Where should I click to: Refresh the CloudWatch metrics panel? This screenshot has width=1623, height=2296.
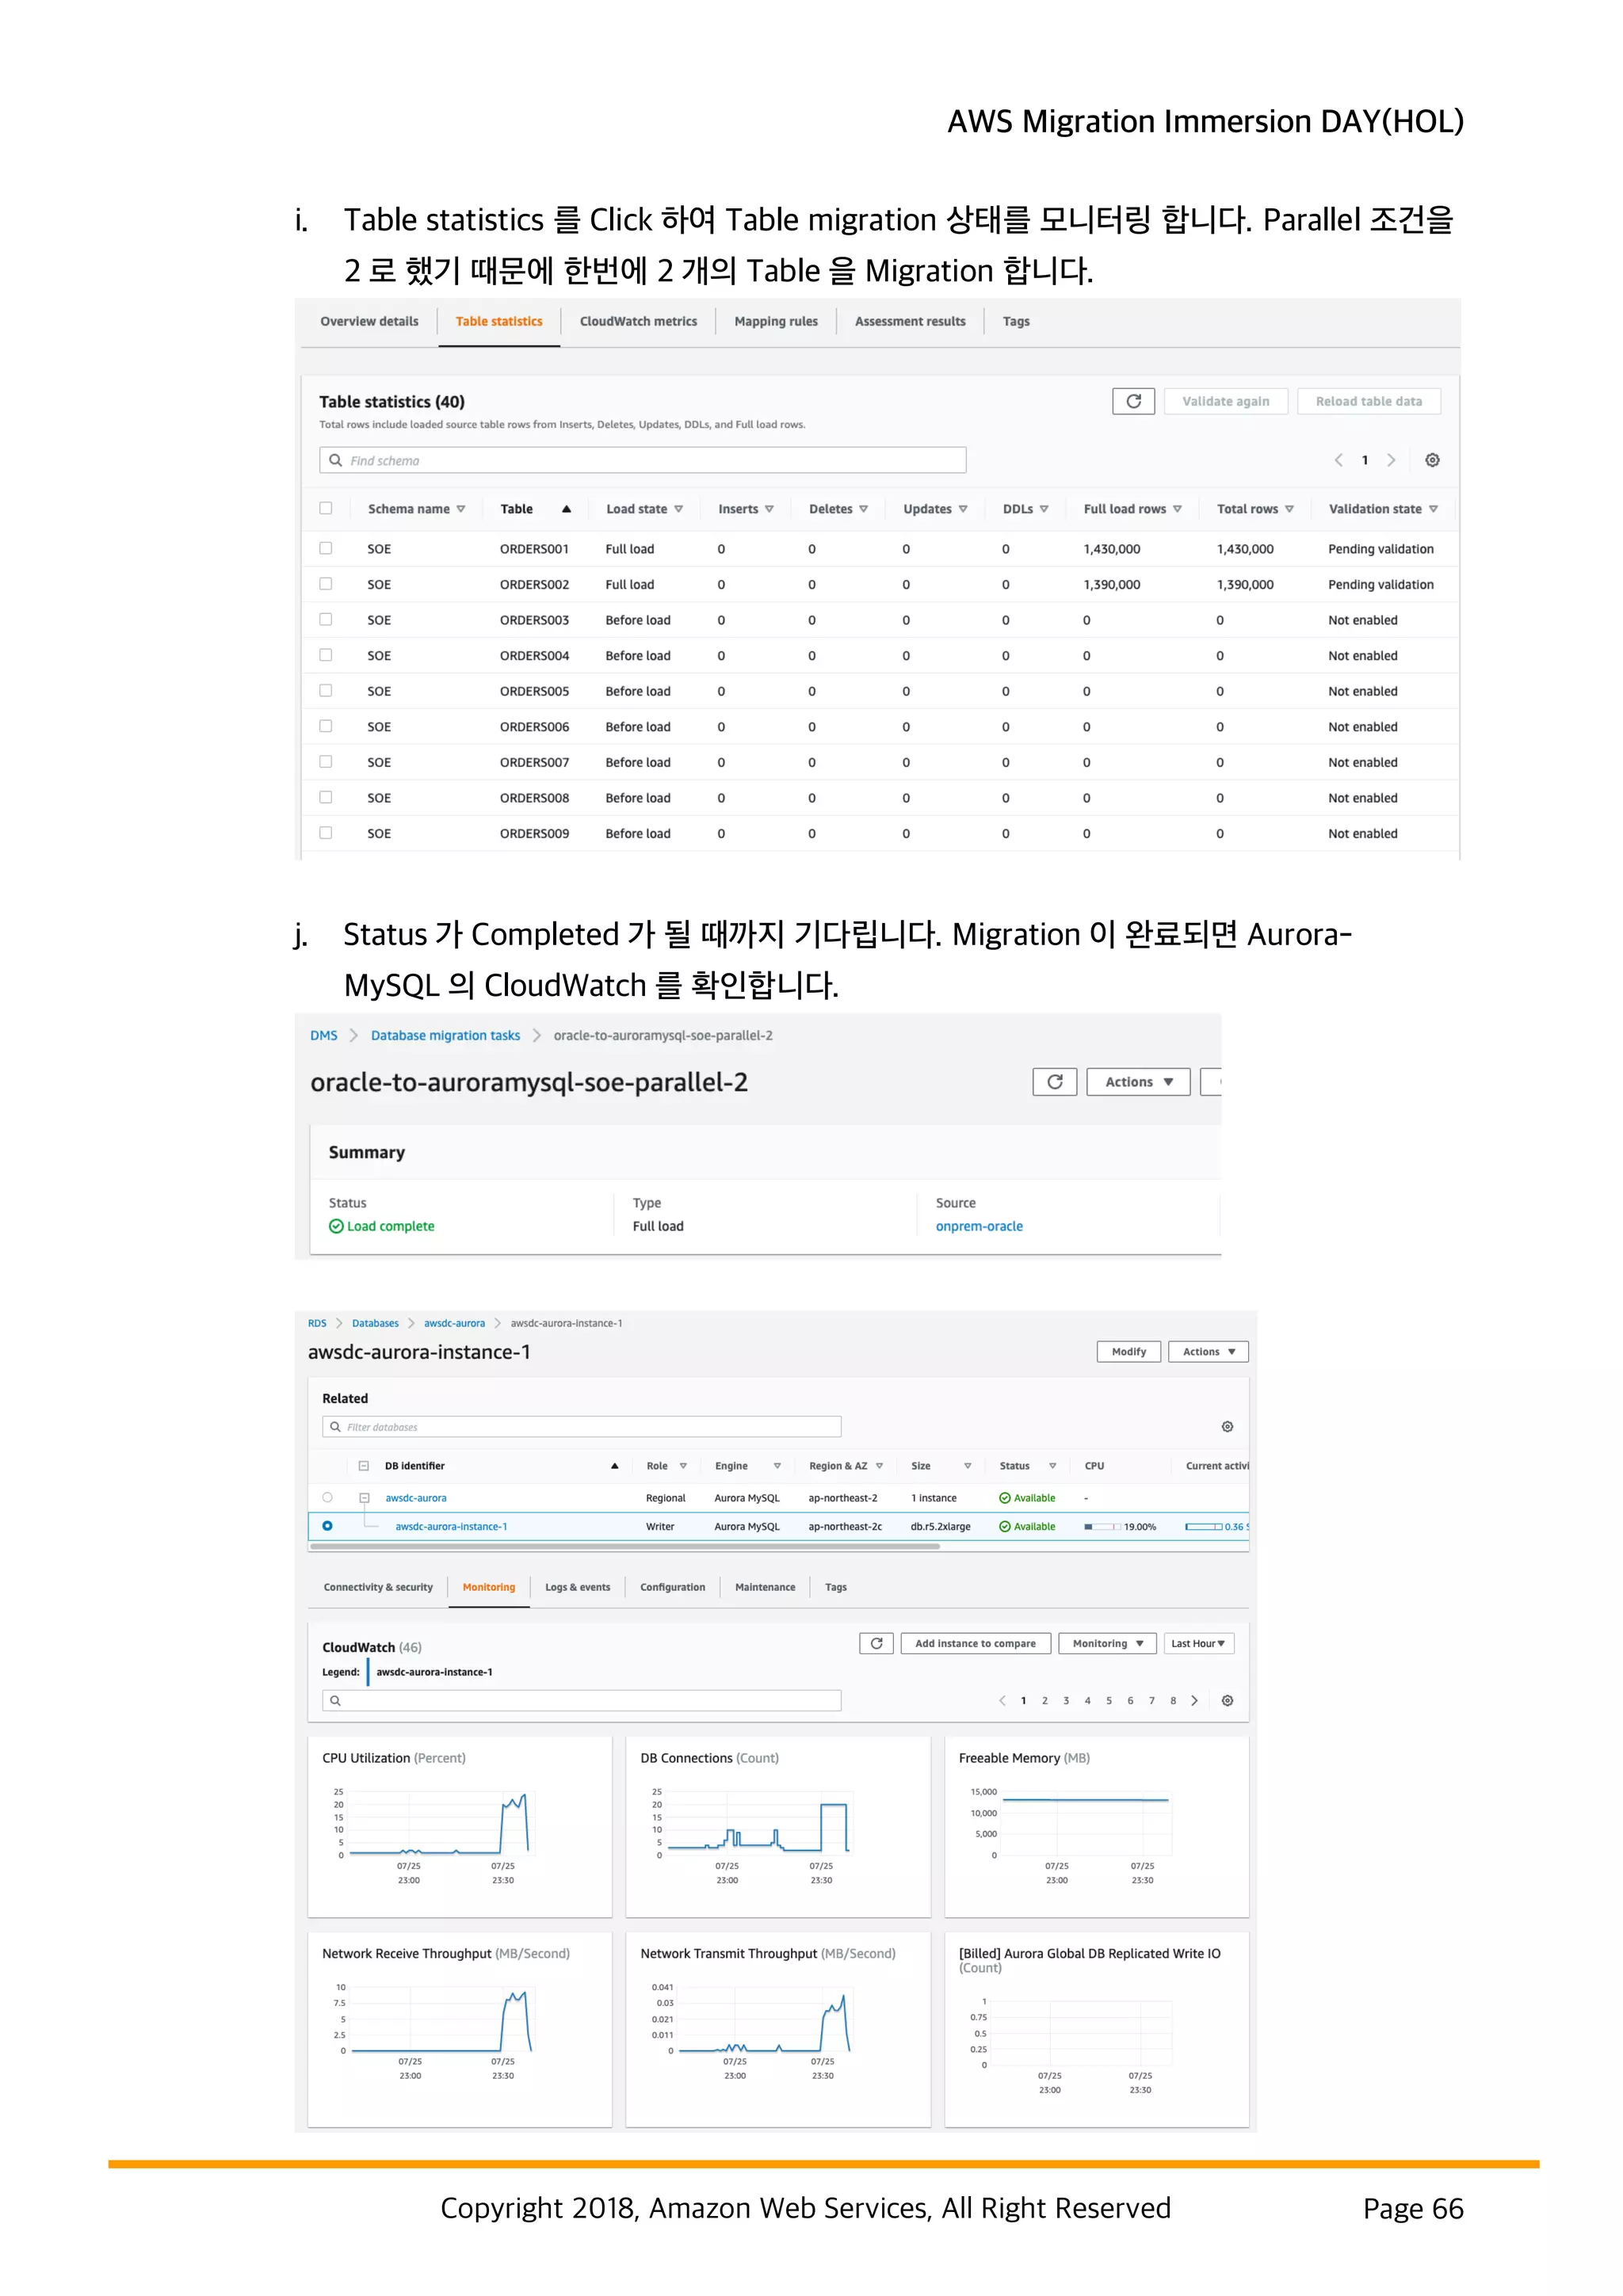pyautogui.click(x=876, y=1643)
